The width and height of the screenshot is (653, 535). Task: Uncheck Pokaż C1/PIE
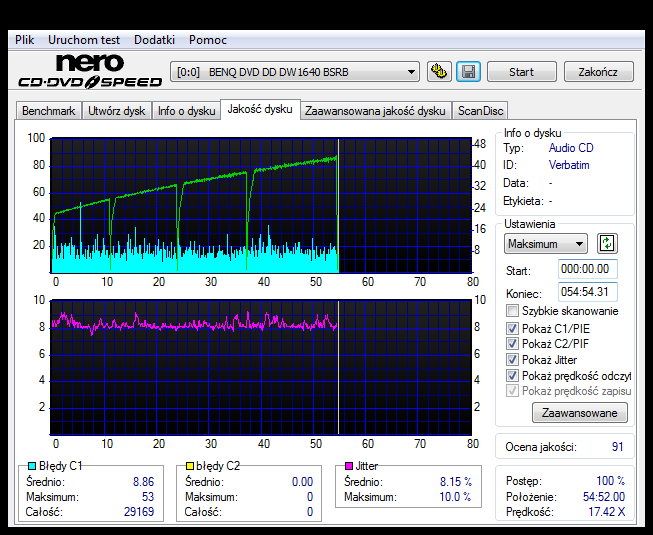[512, 328]
